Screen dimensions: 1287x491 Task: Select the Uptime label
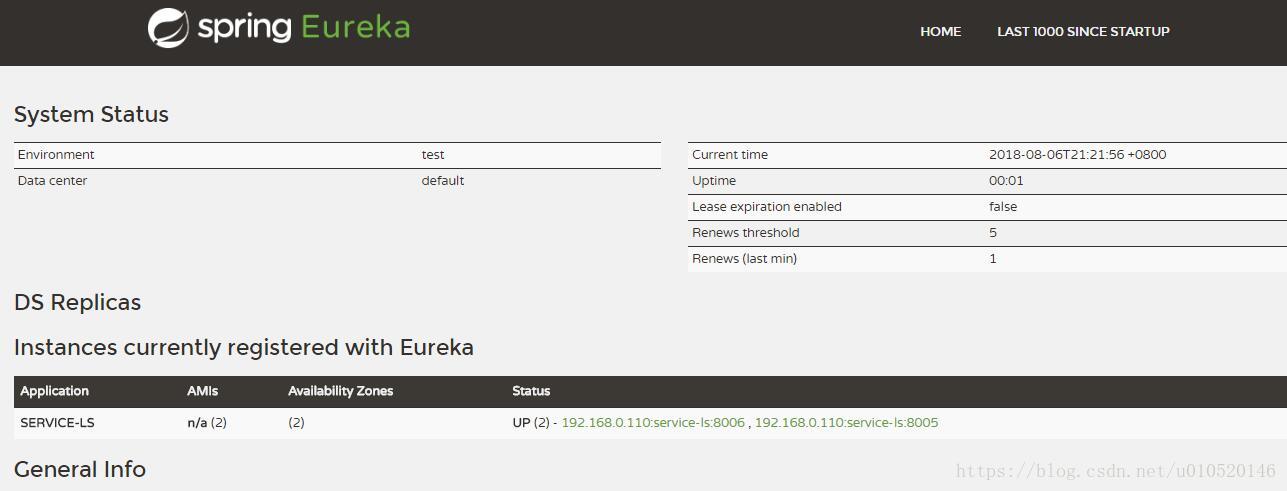714,181
